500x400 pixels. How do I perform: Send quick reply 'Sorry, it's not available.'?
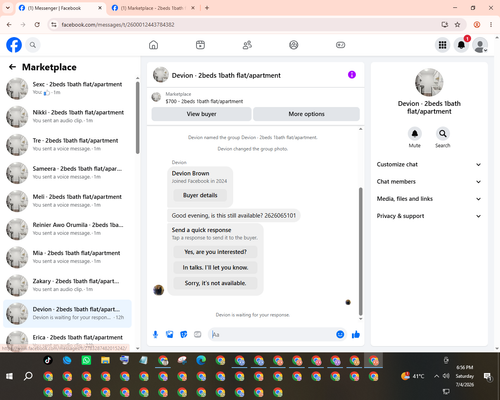[215, 283]
